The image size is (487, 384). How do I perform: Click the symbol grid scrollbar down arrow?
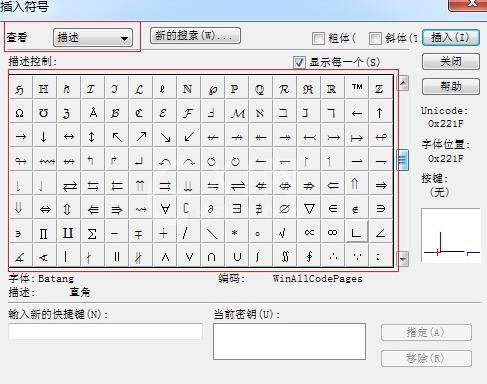click(403, 259)
